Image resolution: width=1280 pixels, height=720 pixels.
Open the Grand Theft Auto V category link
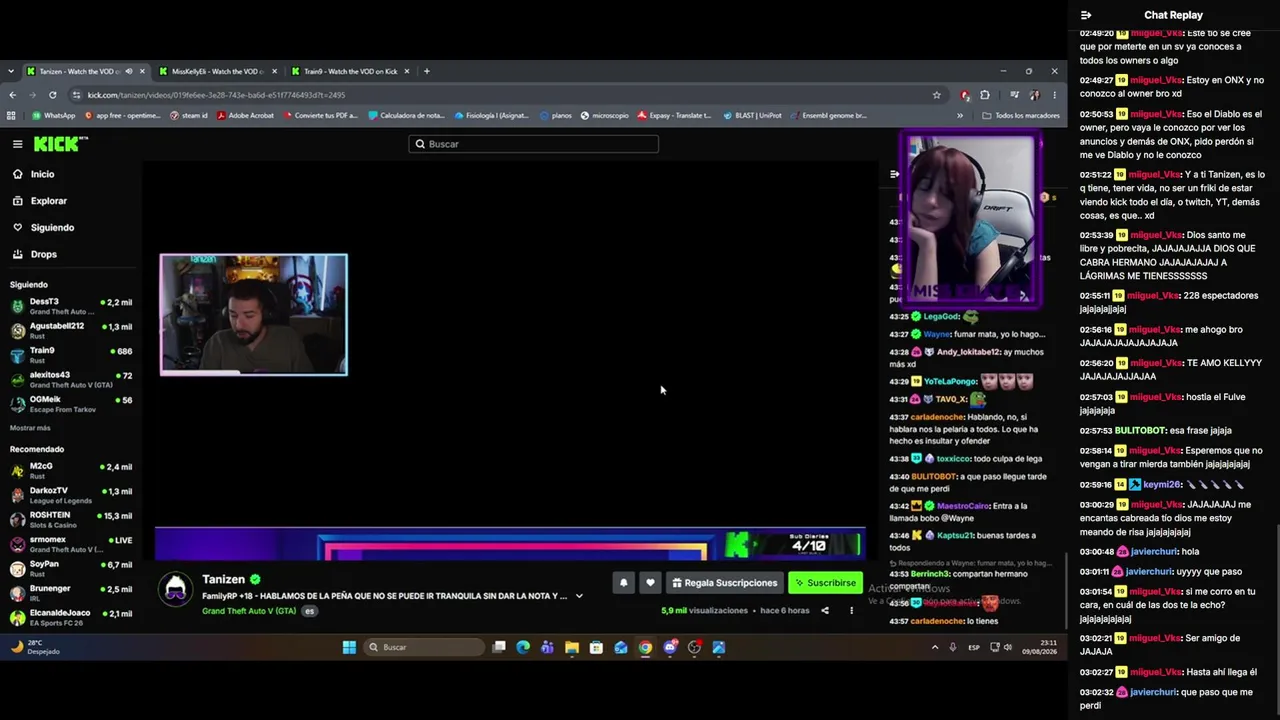[249, 611]
